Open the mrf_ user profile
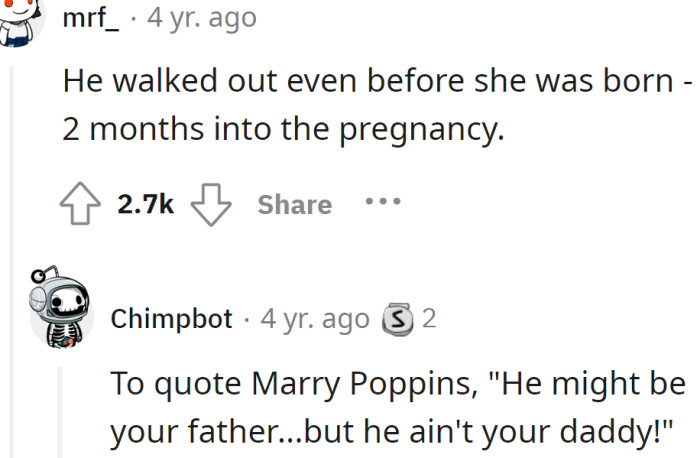The height and width of the screenshot is (458, 700). pyautogui.click(x=92, y=17)
